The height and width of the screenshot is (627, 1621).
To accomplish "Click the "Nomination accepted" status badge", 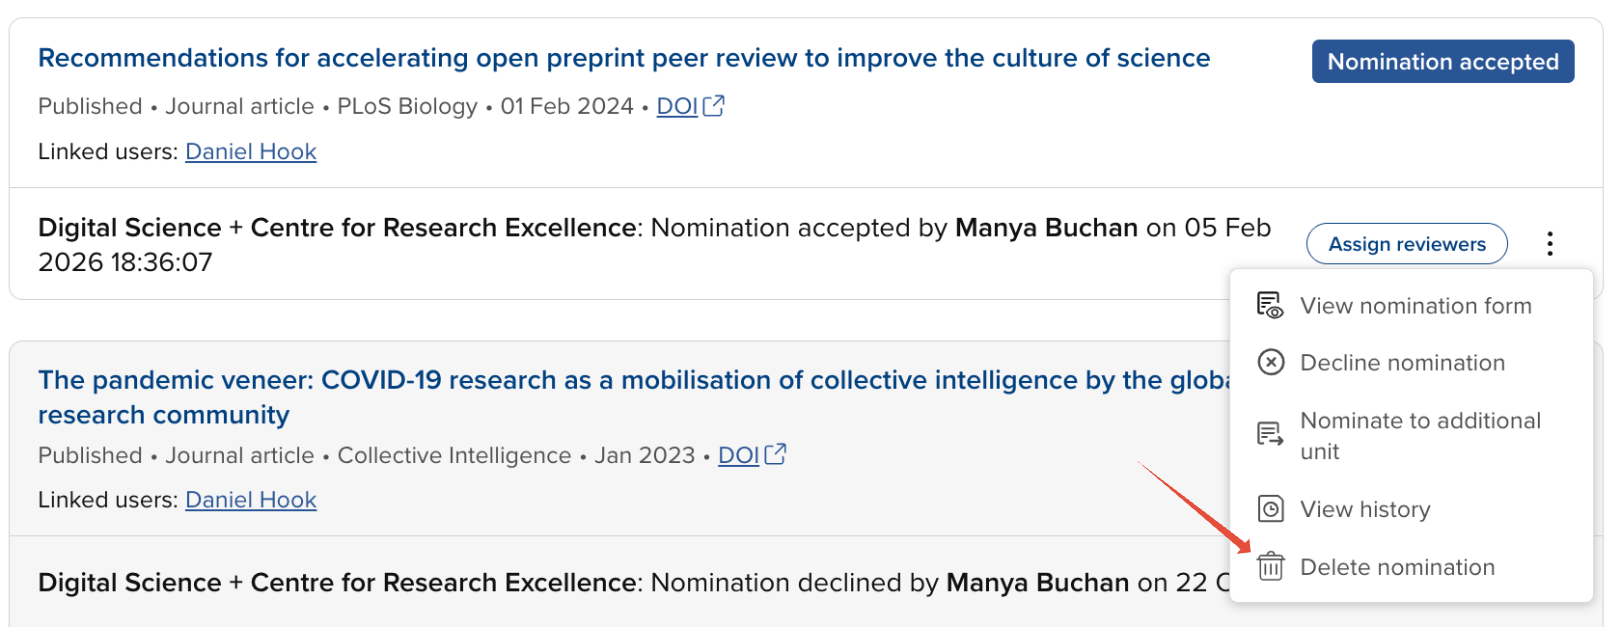I will coord(1442,62).
